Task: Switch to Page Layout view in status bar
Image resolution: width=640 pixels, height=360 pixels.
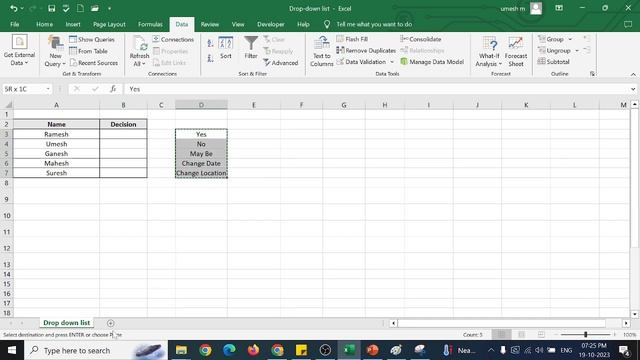Action: coord(521,335)
